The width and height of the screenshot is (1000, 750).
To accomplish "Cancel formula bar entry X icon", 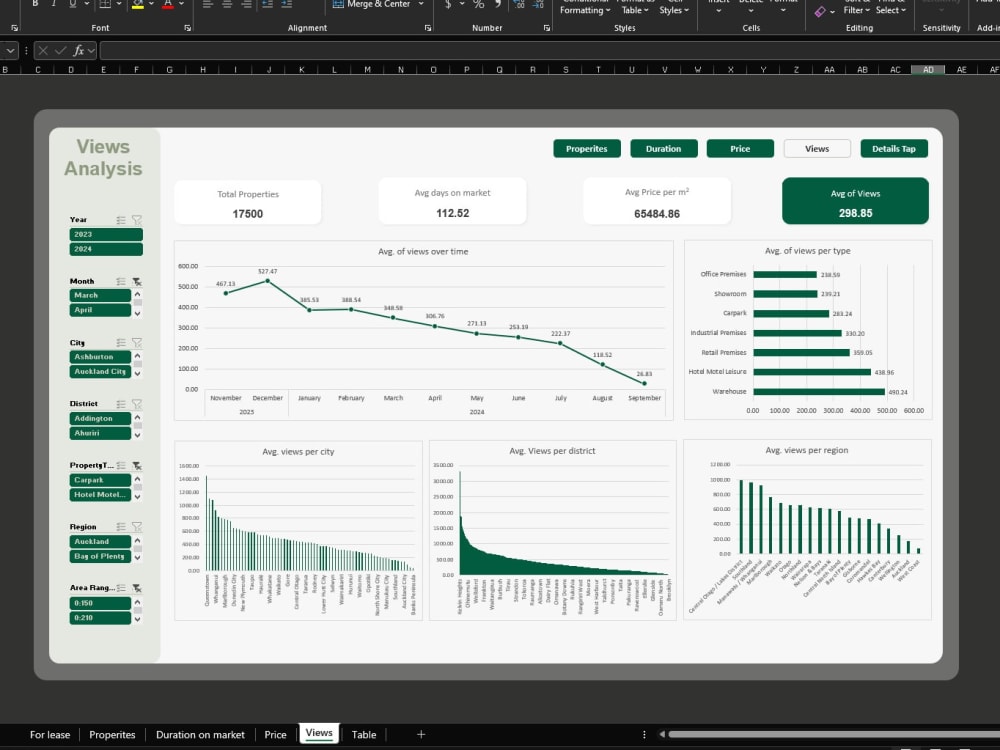I will point(43,50).
